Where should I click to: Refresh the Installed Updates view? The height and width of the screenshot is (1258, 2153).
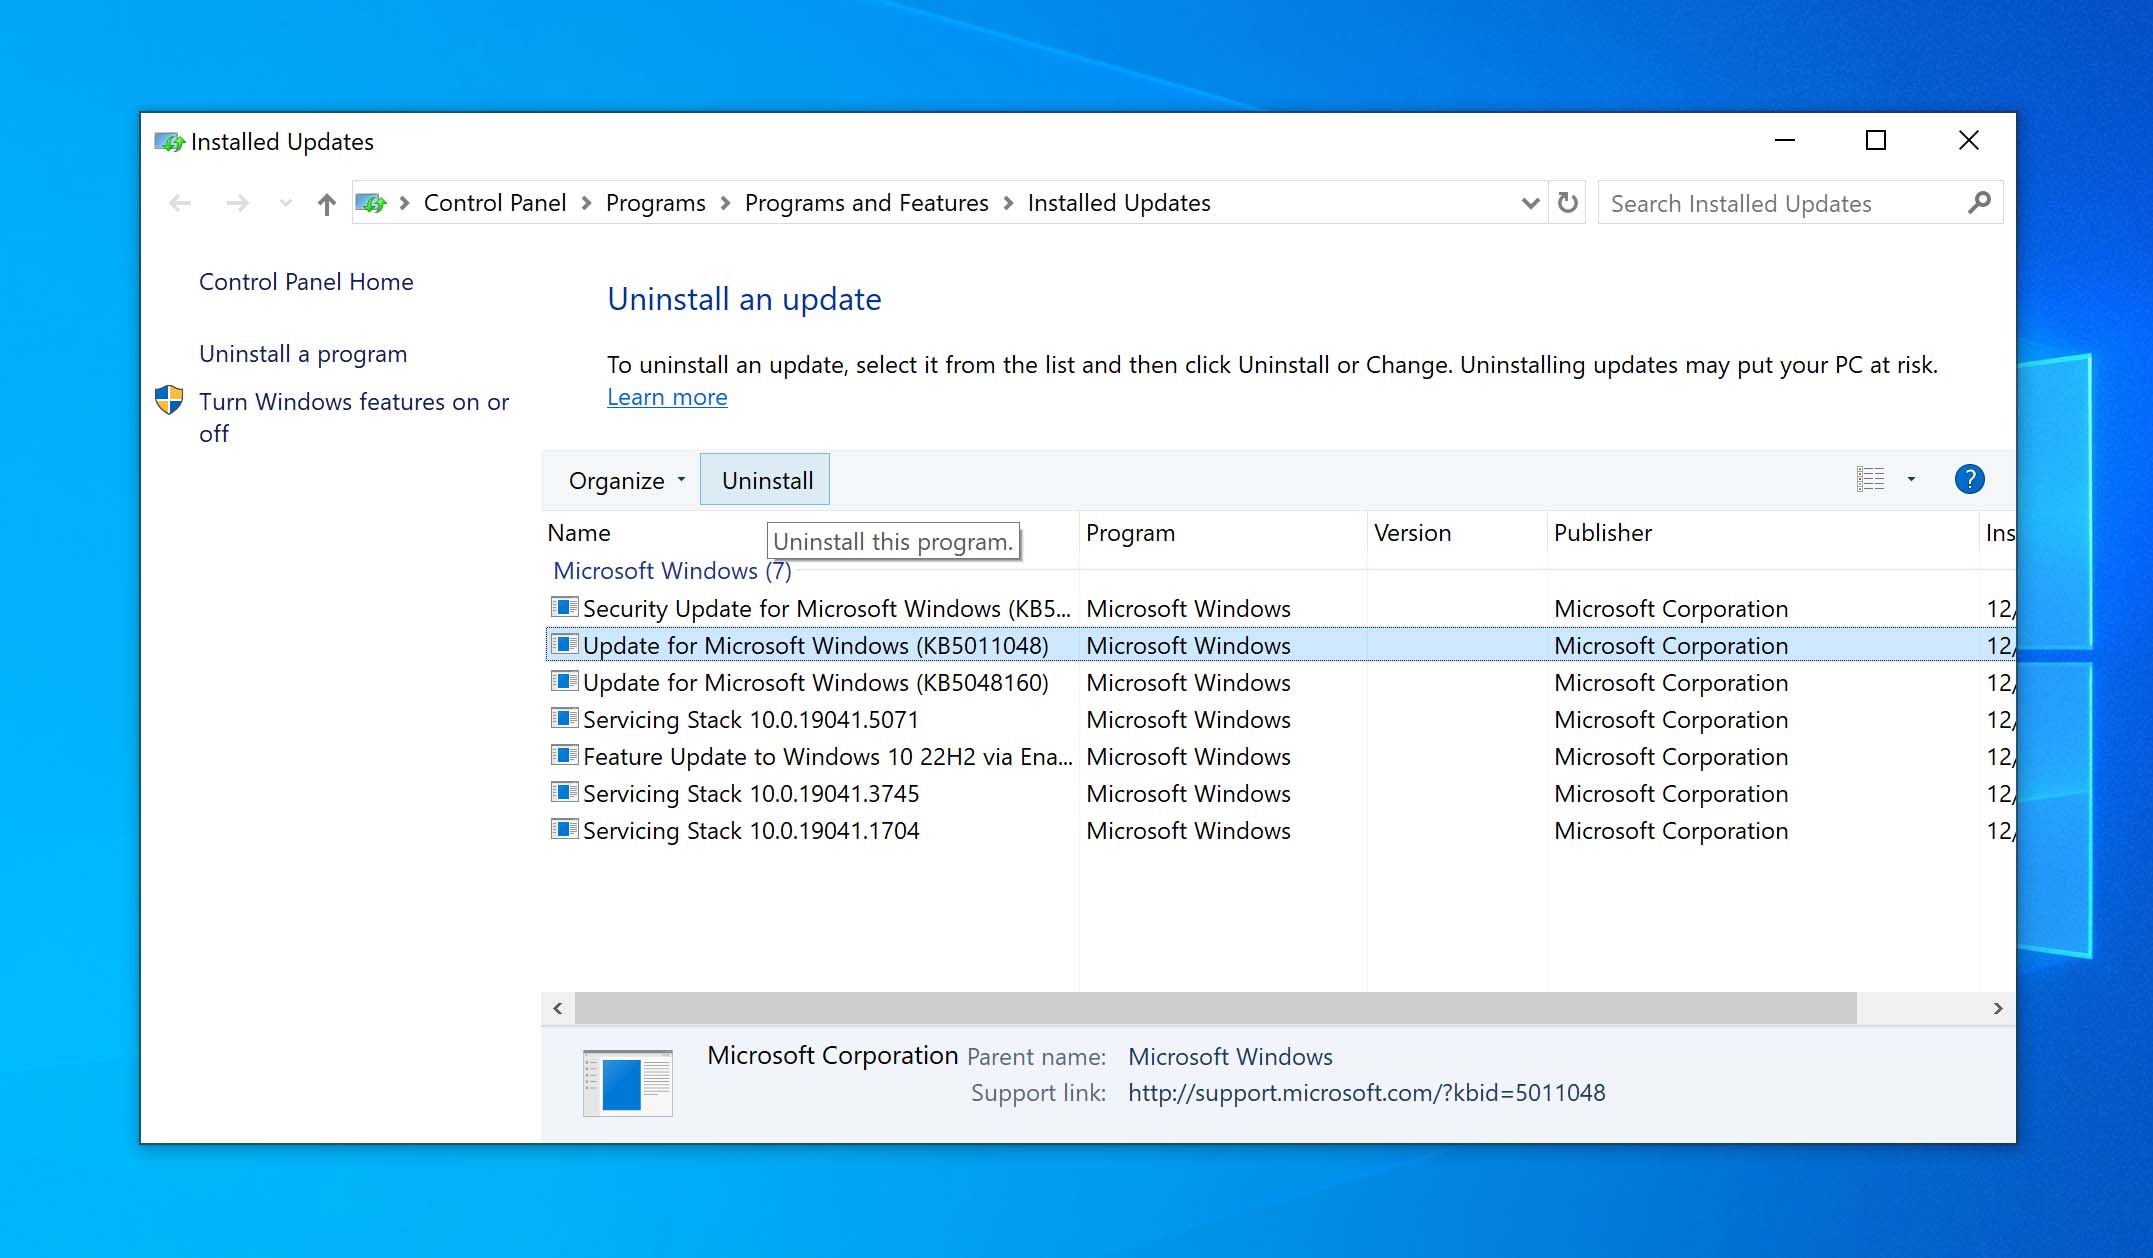[1568, 203]
